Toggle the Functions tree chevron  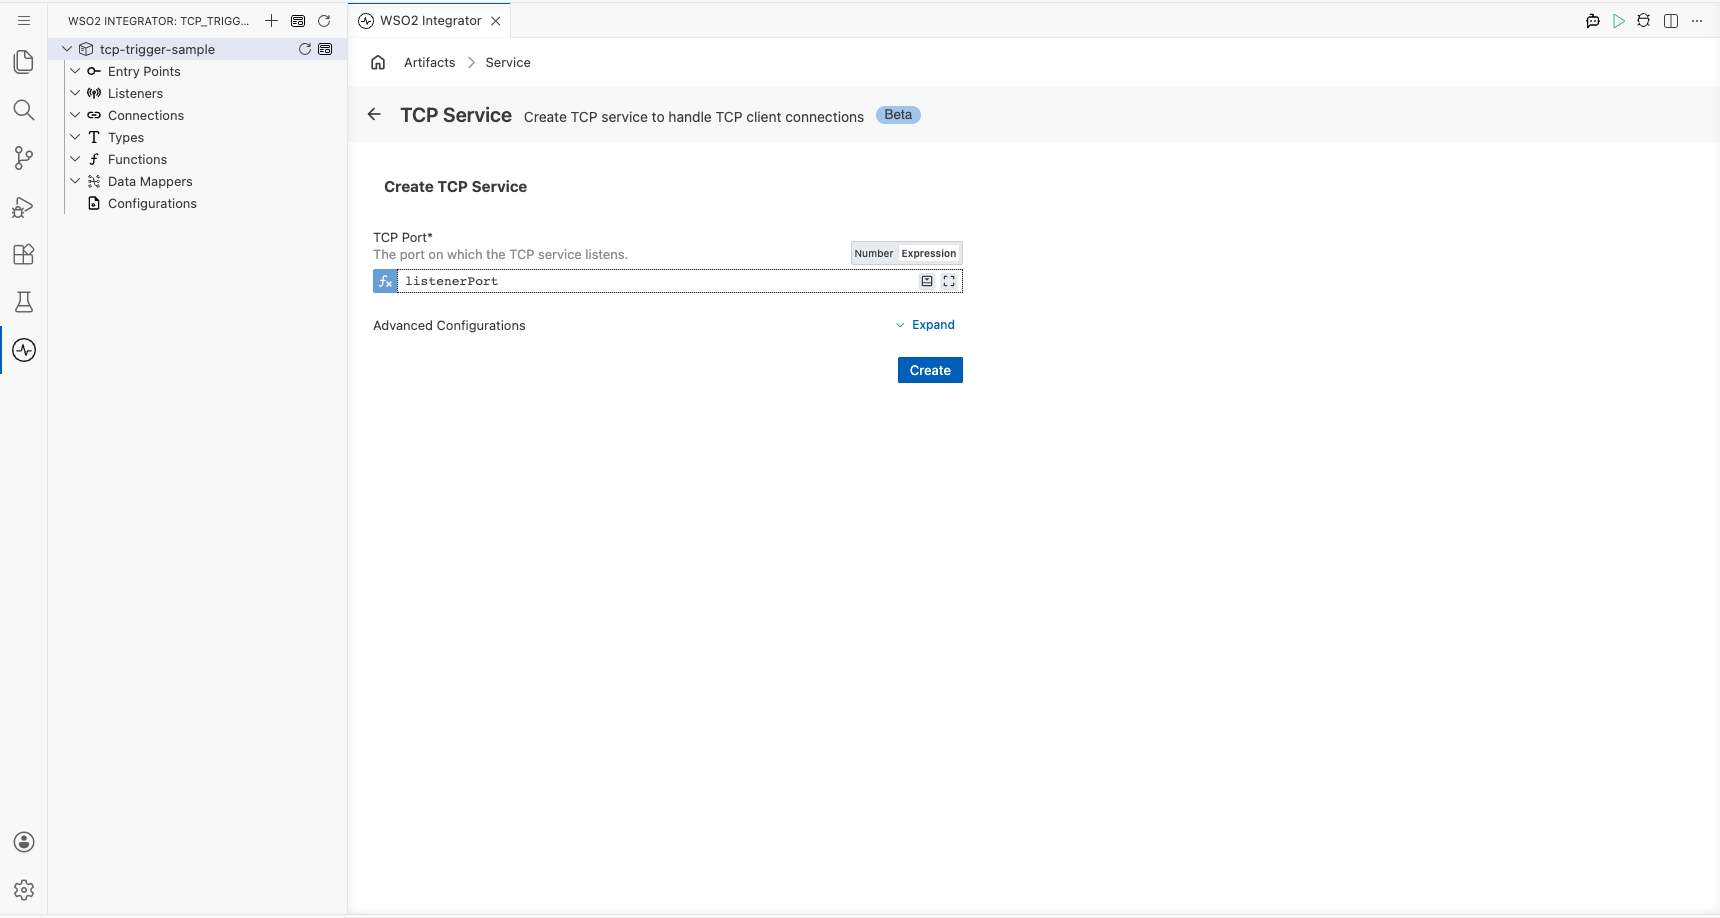pos(75,159)
